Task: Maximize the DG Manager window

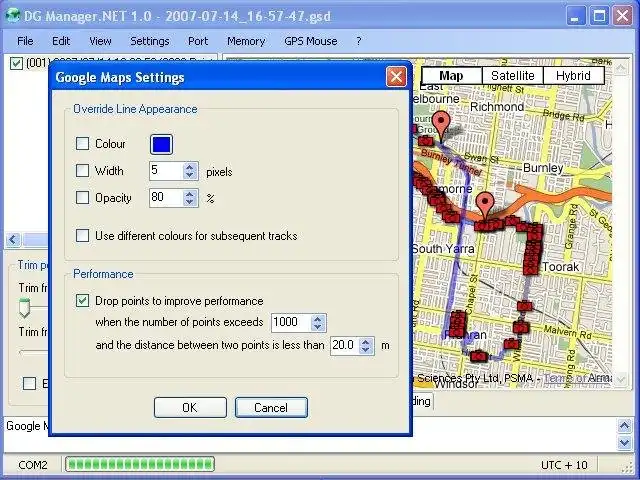Action: pyautogui.click(x=599, y=16)
